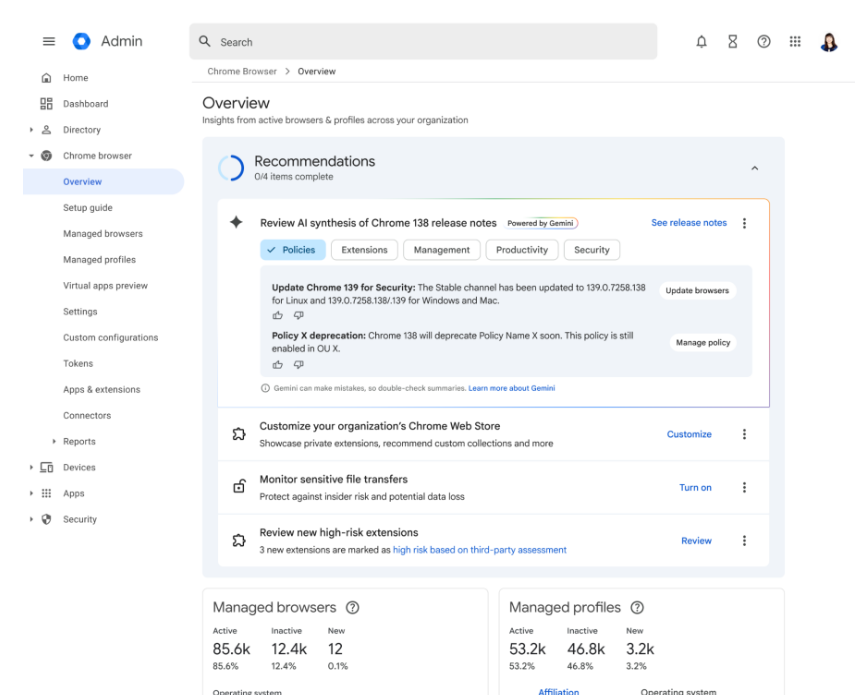Open the help question mark icon
Screen dimensions: 861x695
[764, 42]
